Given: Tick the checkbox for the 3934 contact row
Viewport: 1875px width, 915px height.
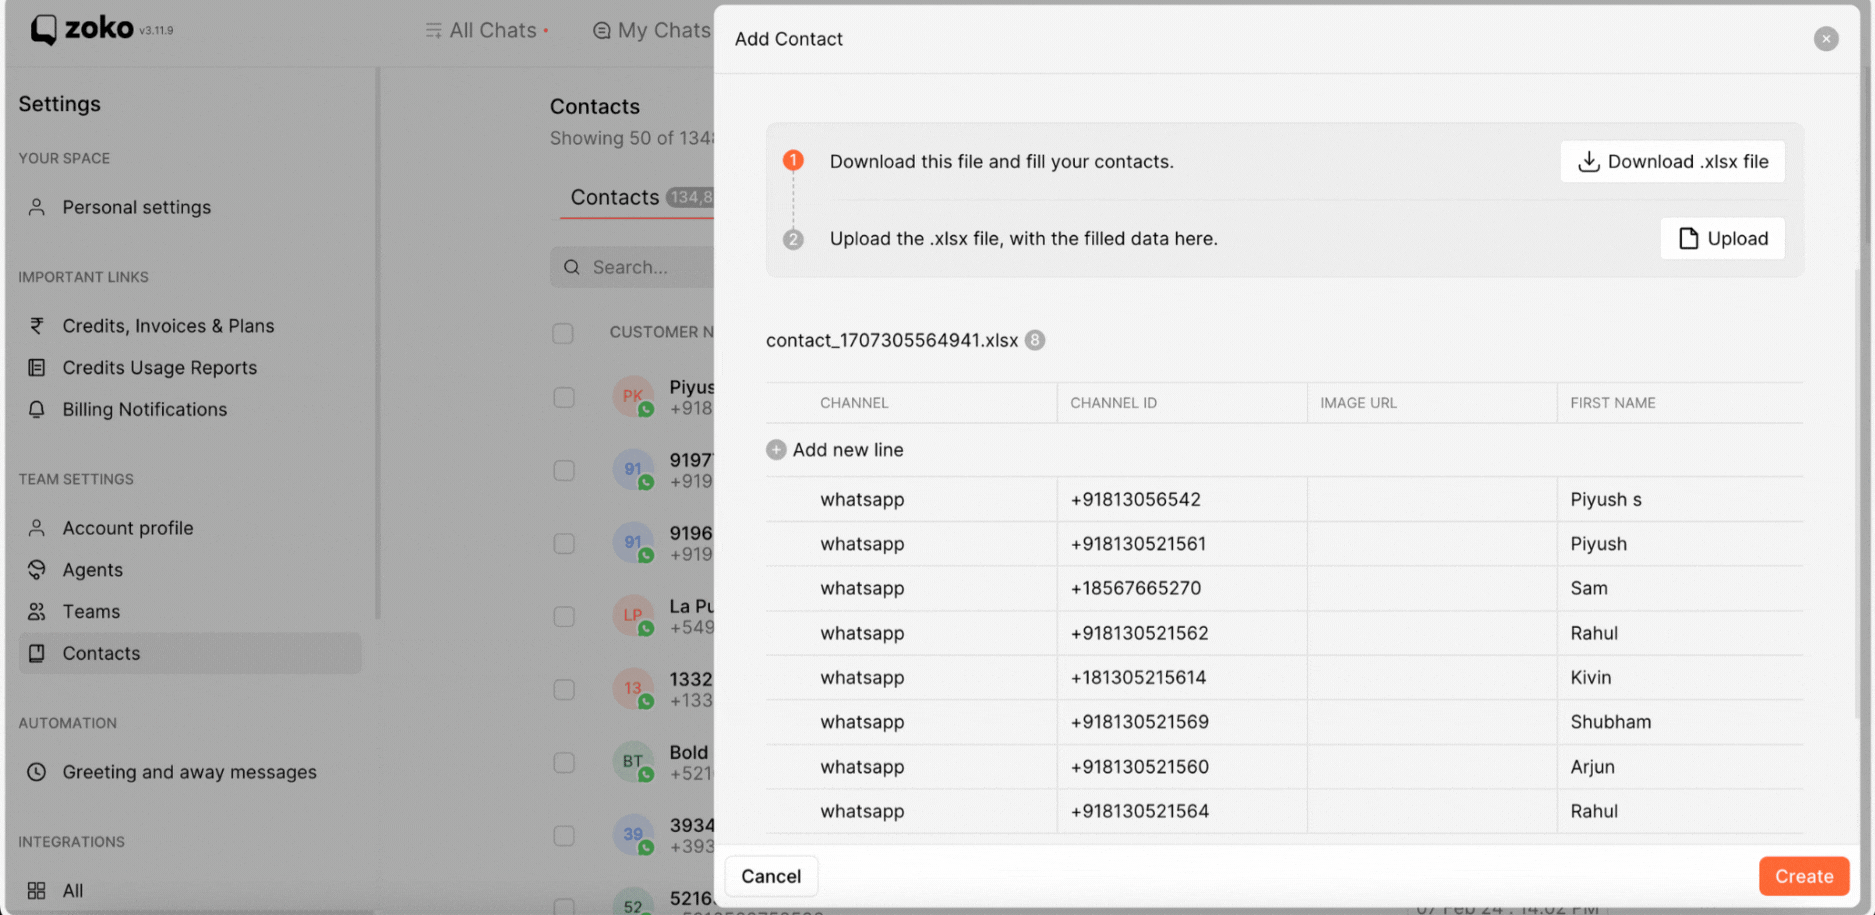Looking at the screenshot, I should click(x=564, y=835).
